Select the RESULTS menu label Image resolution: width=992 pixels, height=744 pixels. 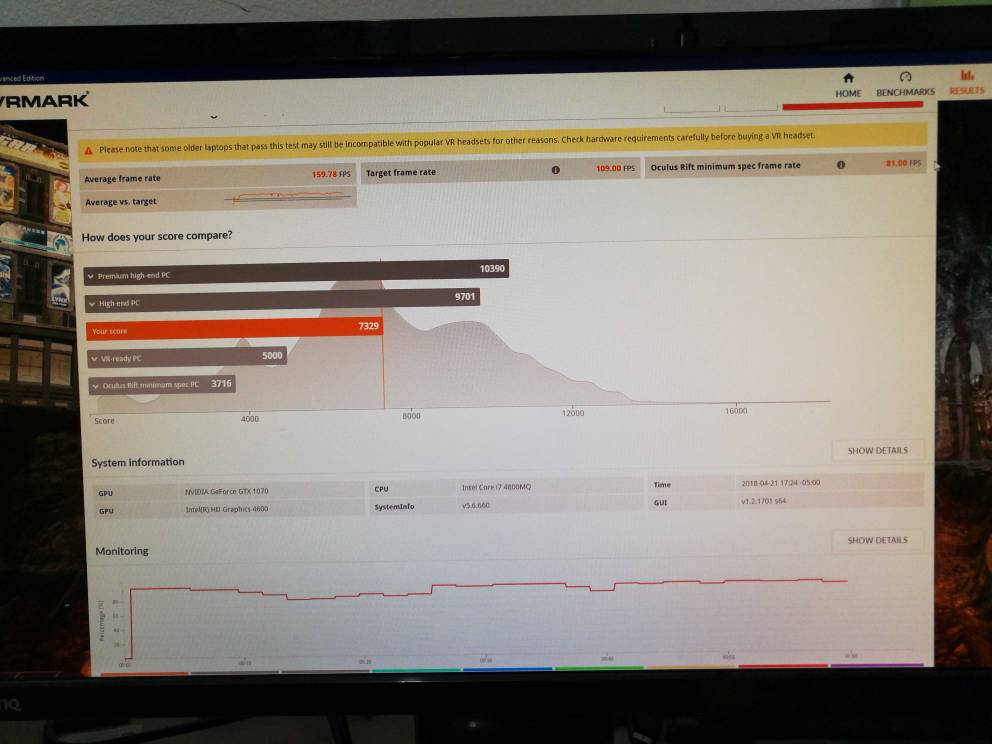pyautogui.click(x=967, y=90)
